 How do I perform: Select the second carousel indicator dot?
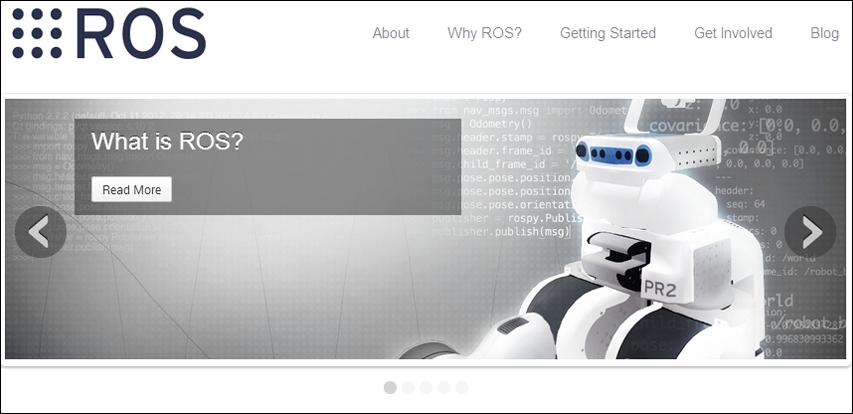pos(408,387)
